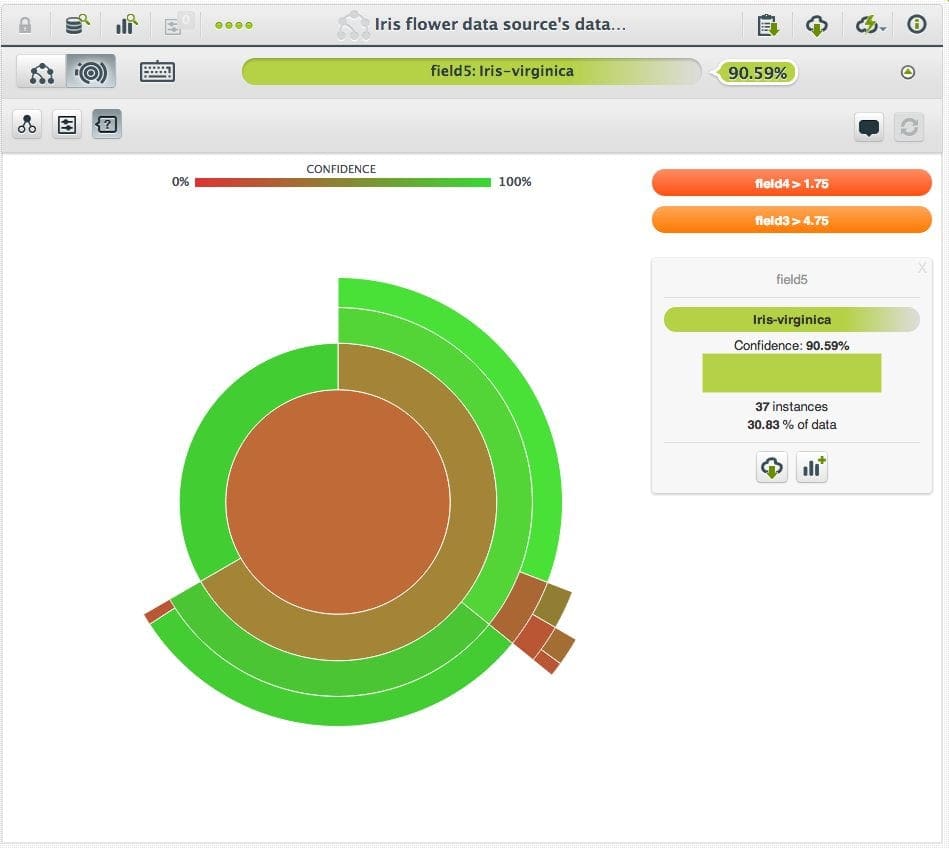Viewport: 949px width, 848px height.
Task: Expand the filter sliders icon
Action: 66,124
